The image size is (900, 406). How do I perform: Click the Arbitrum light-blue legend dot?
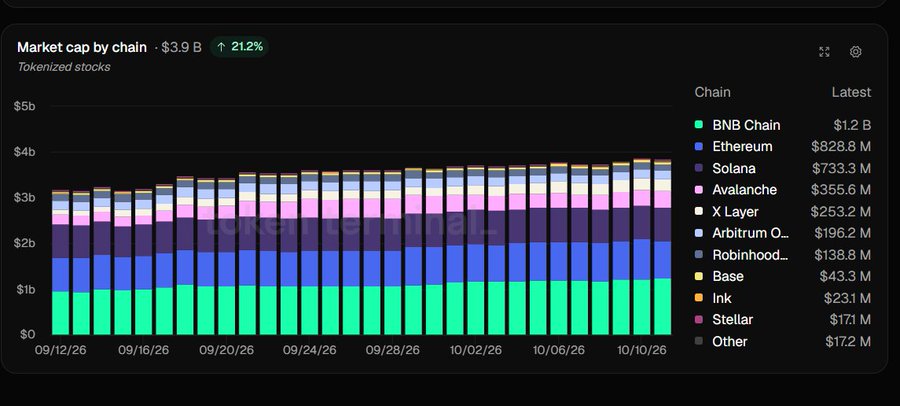(x=699, y=233)
